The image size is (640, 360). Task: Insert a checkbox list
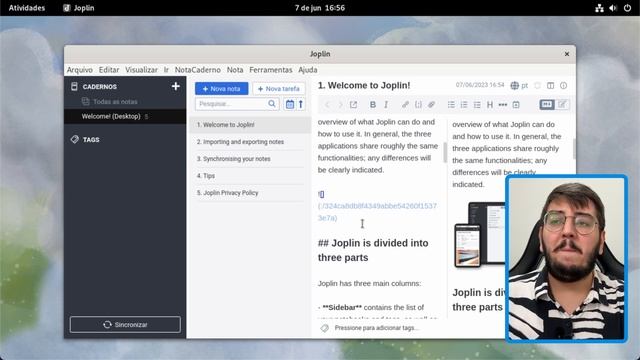click(x=477, y=104)
